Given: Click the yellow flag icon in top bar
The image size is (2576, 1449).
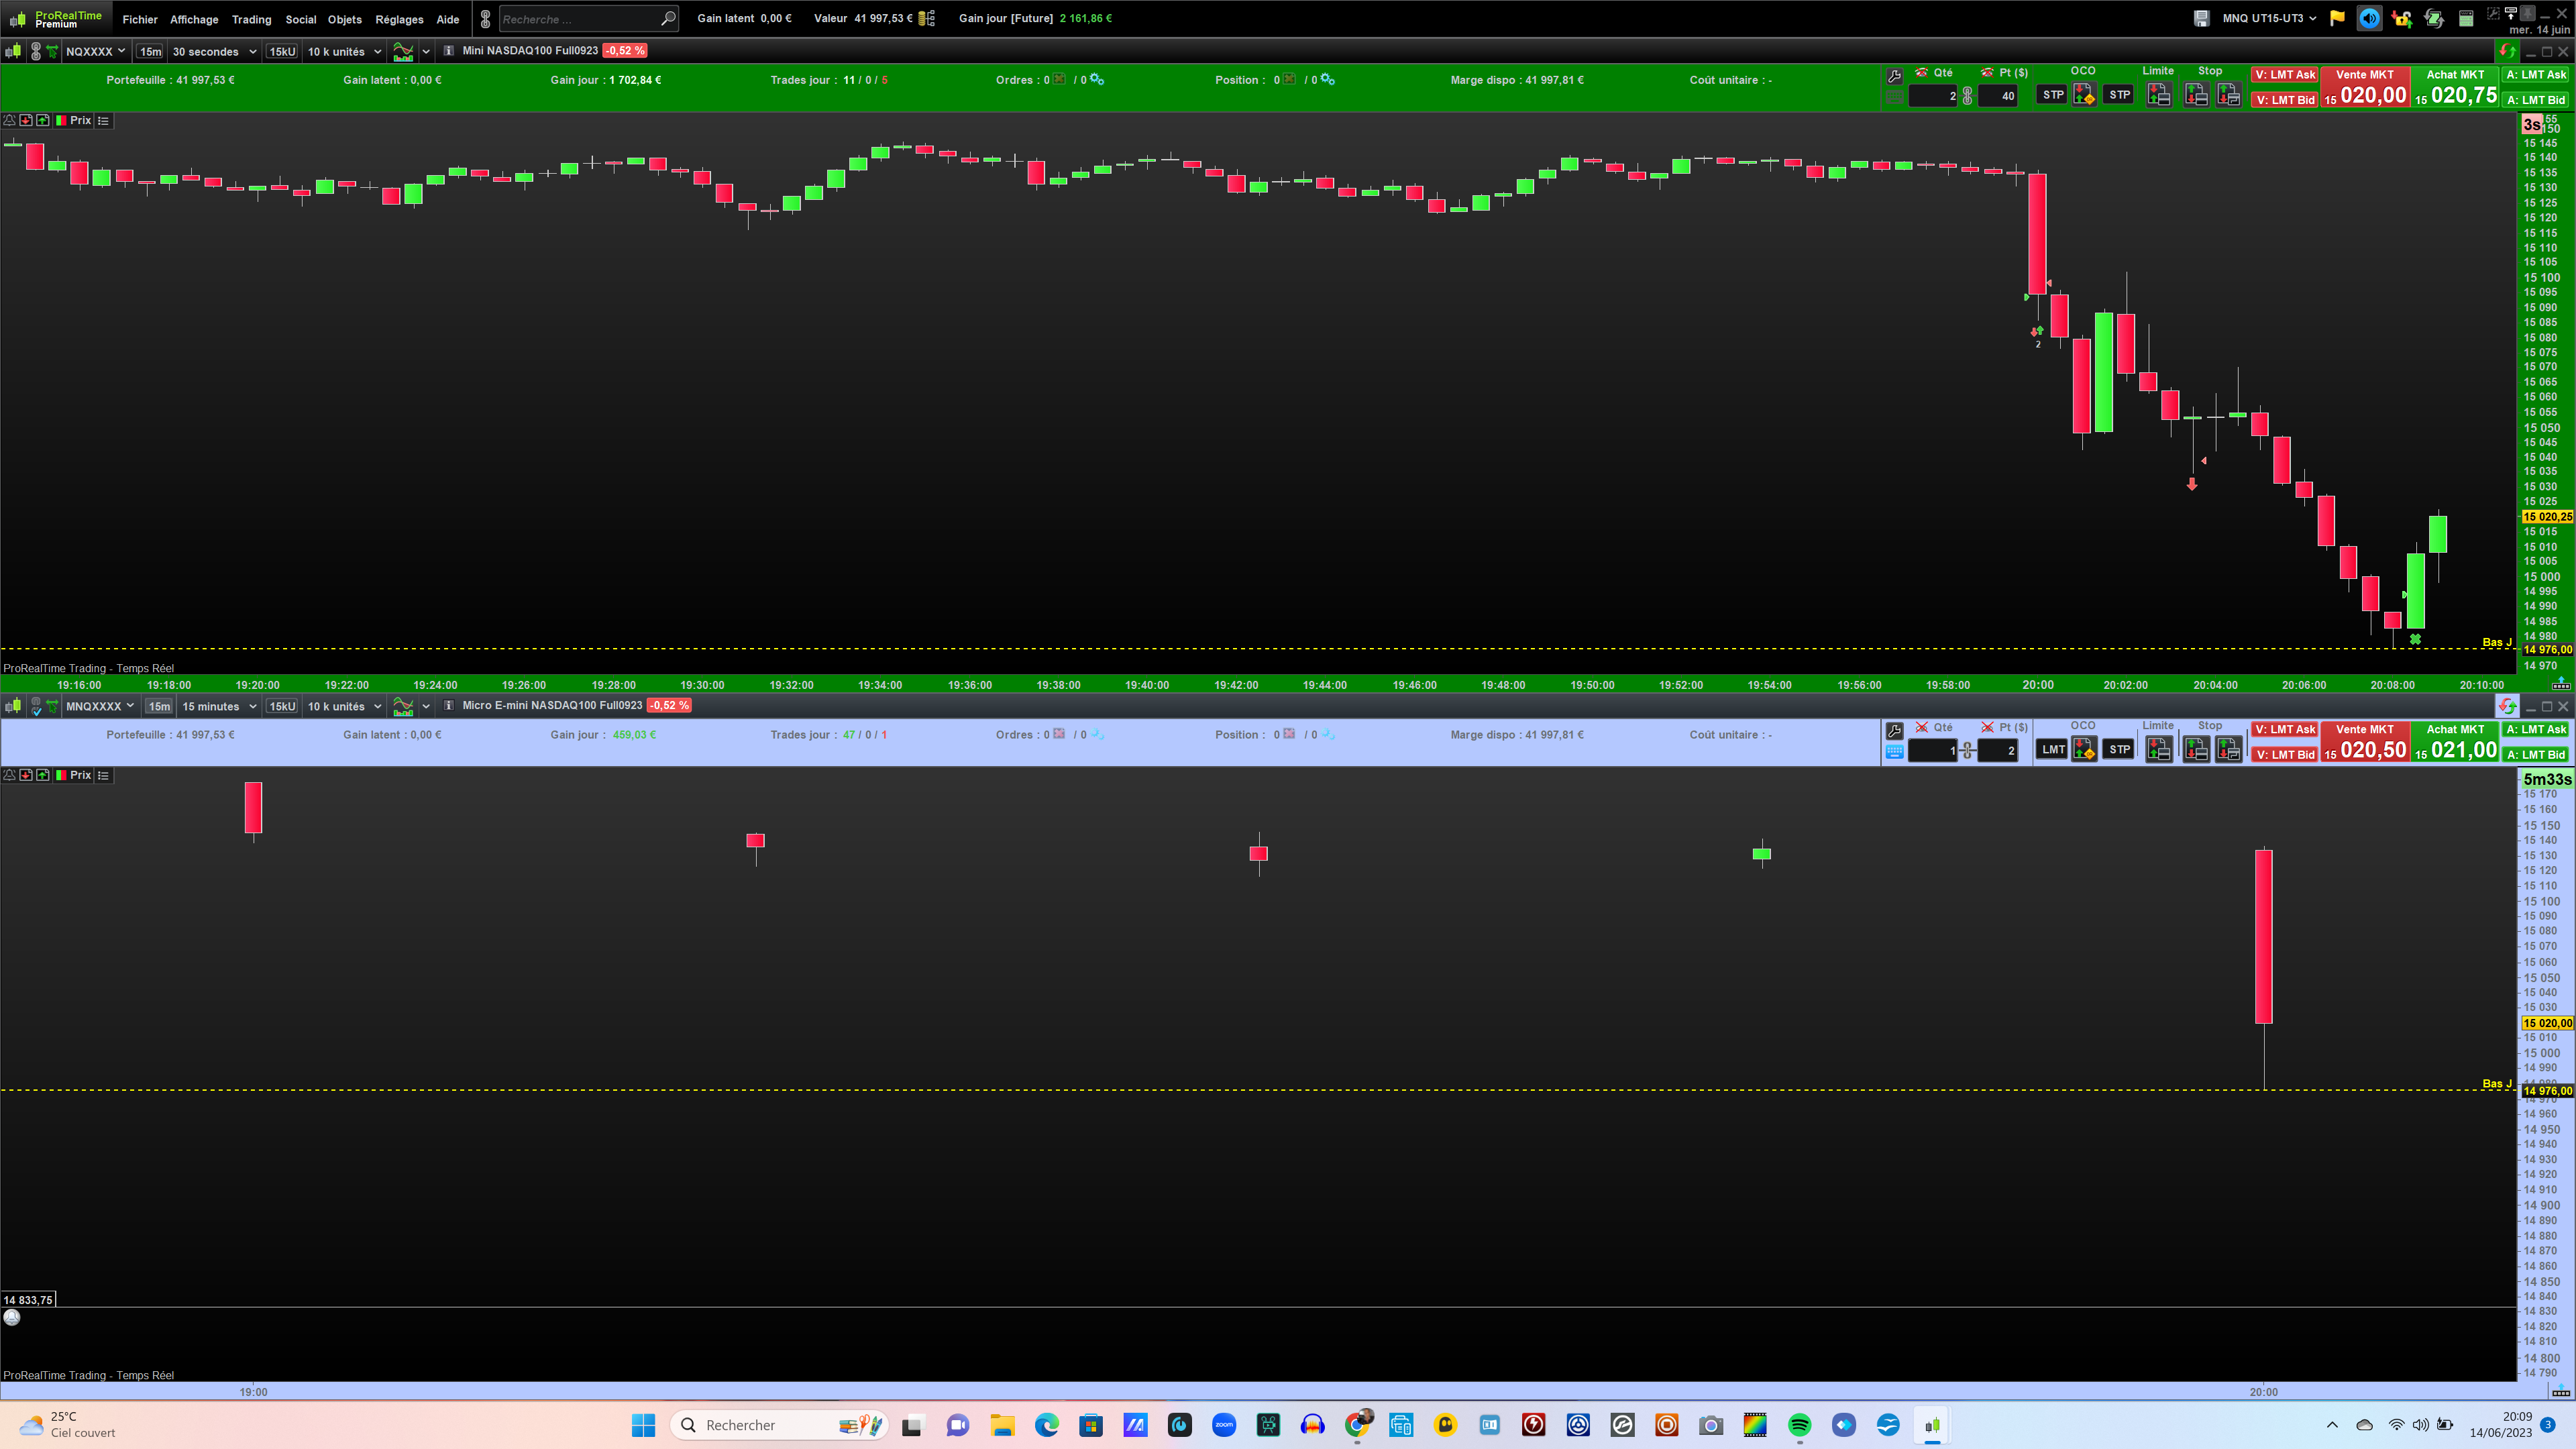Looking at the screenshot, I should point(2337,18).
